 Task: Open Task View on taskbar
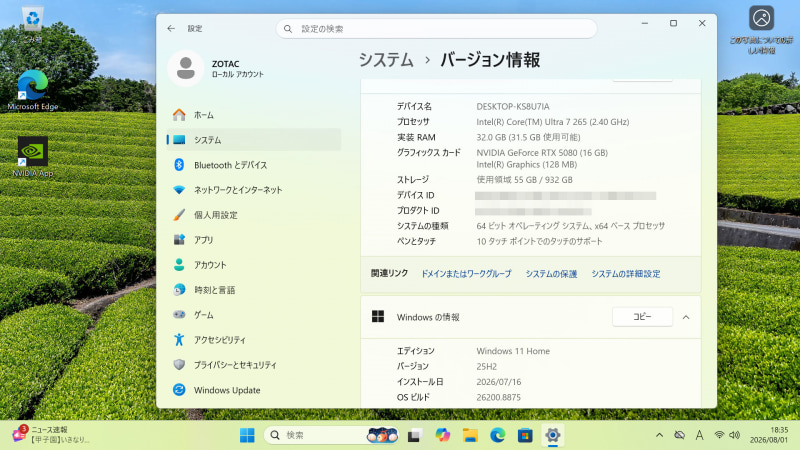pyautogui.click(x=414, y=435)
